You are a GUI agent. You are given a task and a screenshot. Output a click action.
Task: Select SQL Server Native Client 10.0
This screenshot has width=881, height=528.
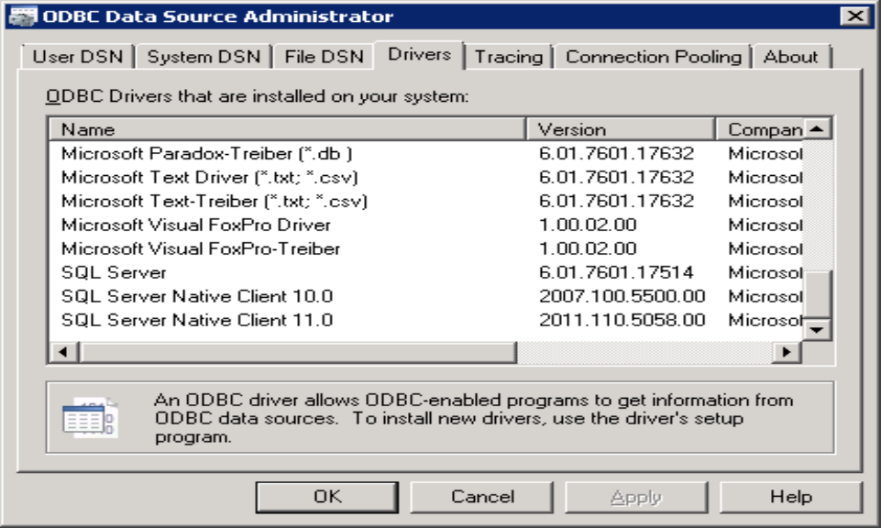197,296
